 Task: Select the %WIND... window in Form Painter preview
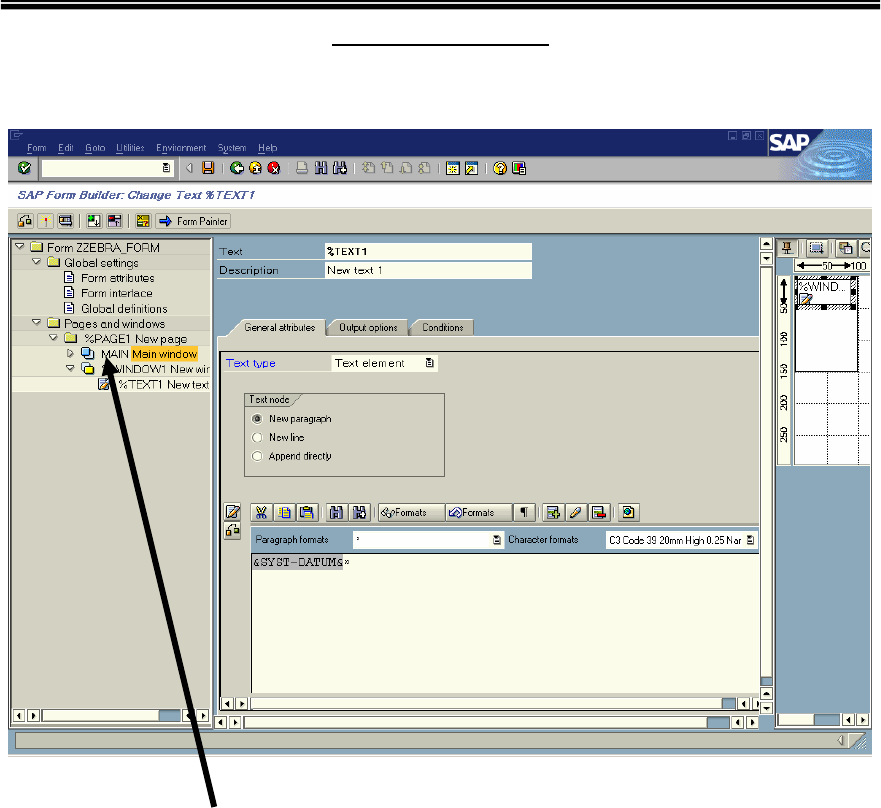coord(825,291)
